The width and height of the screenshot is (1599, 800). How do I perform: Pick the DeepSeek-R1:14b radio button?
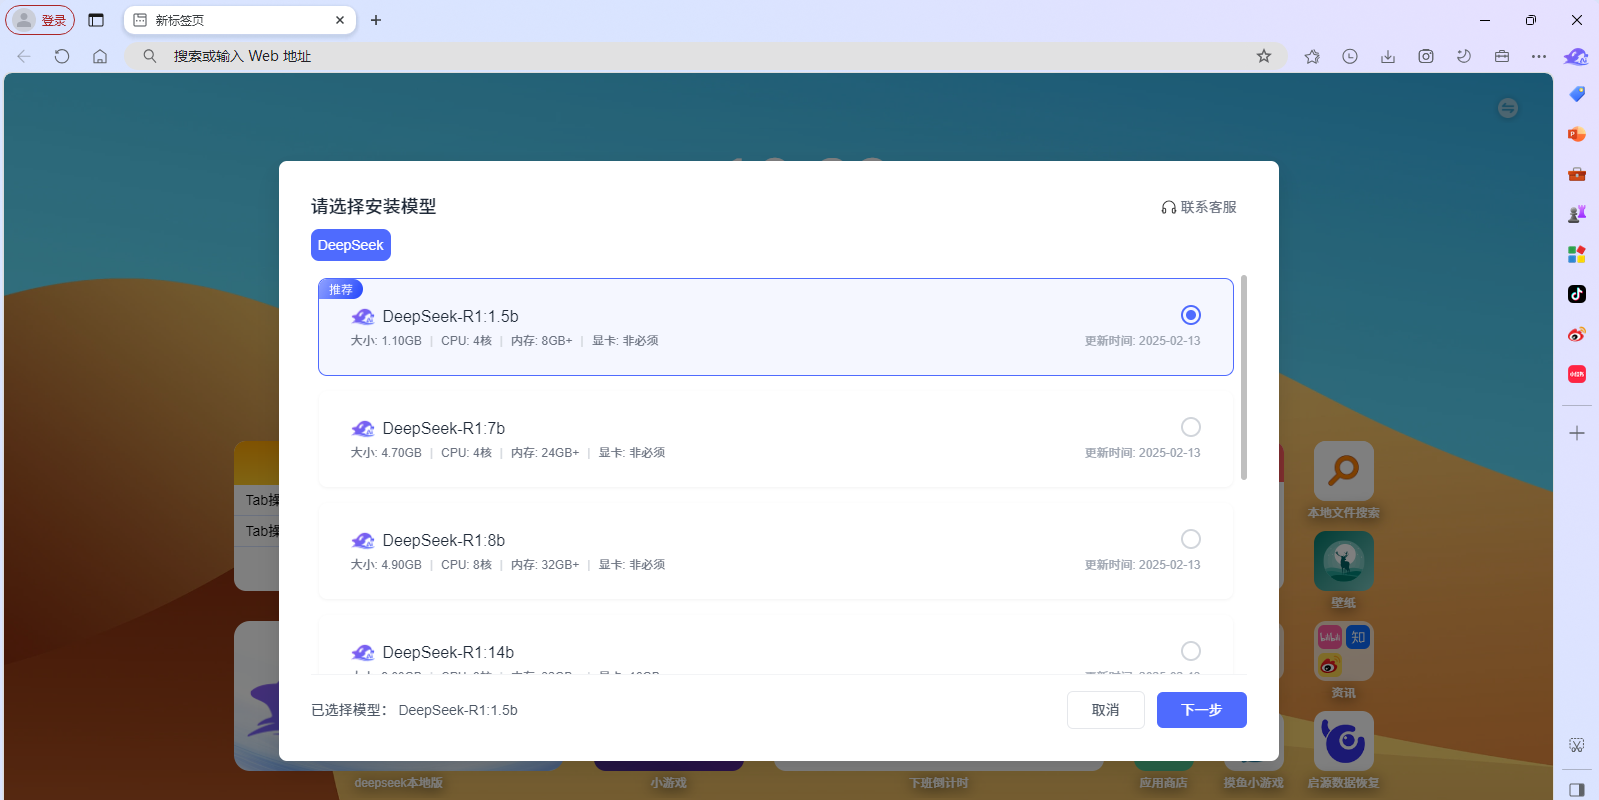[x=1190, y=651]
